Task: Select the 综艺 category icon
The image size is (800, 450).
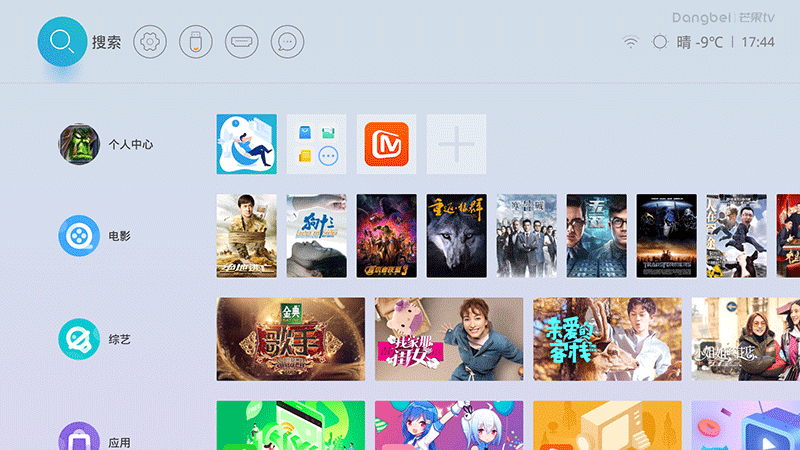Action: coord(79,339)
